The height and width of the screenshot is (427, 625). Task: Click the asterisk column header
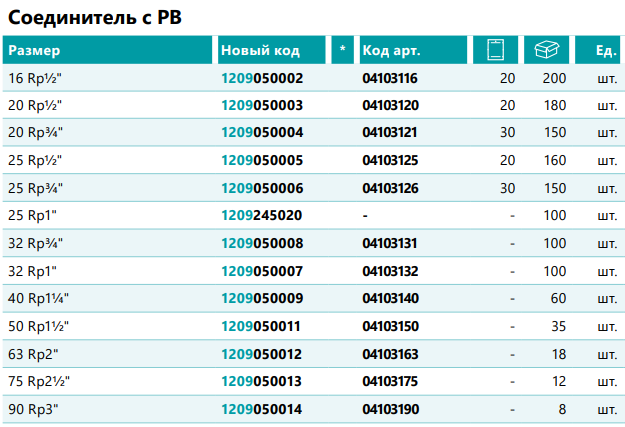[x=342, y=50]
